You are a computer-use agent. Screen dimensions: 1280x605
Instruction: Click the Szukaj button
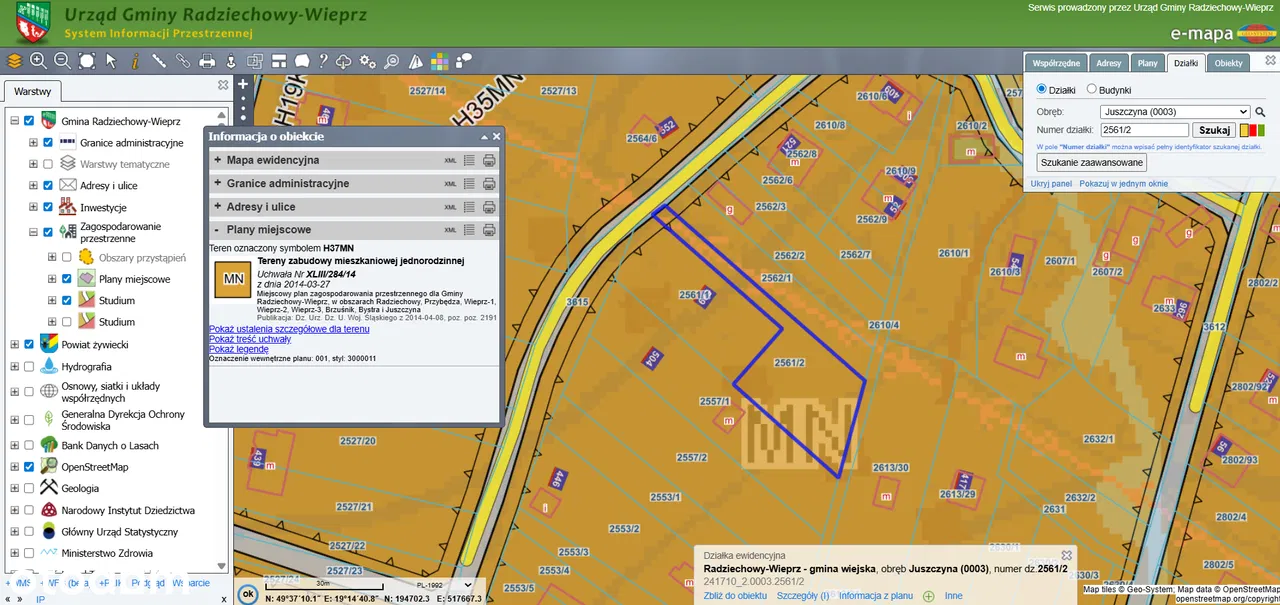click(1214, 130)
